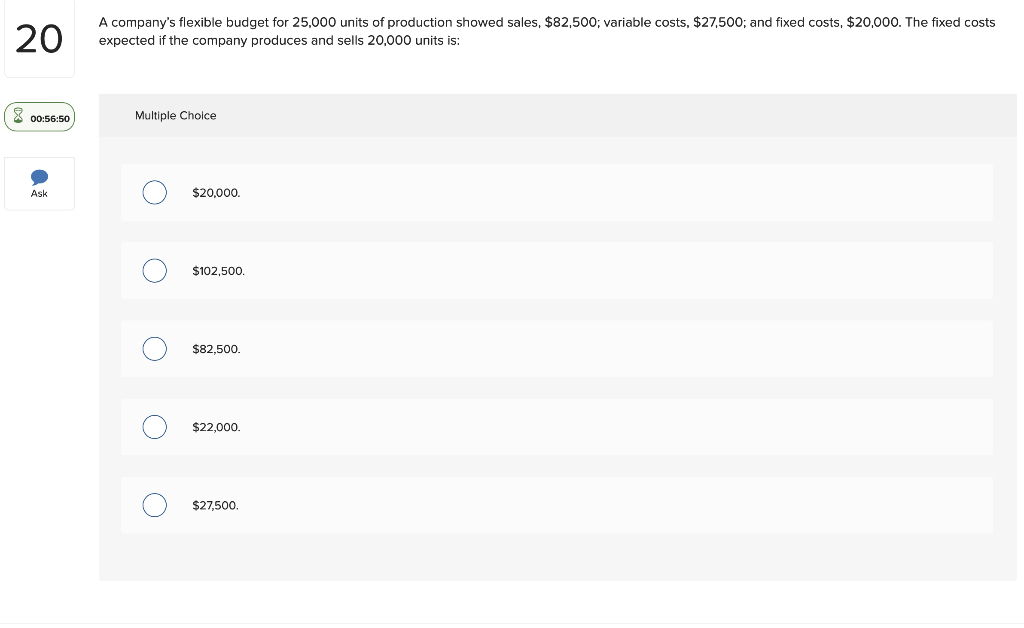
Task: Click the hourglass icon in the timer
Action: (18, 116)
